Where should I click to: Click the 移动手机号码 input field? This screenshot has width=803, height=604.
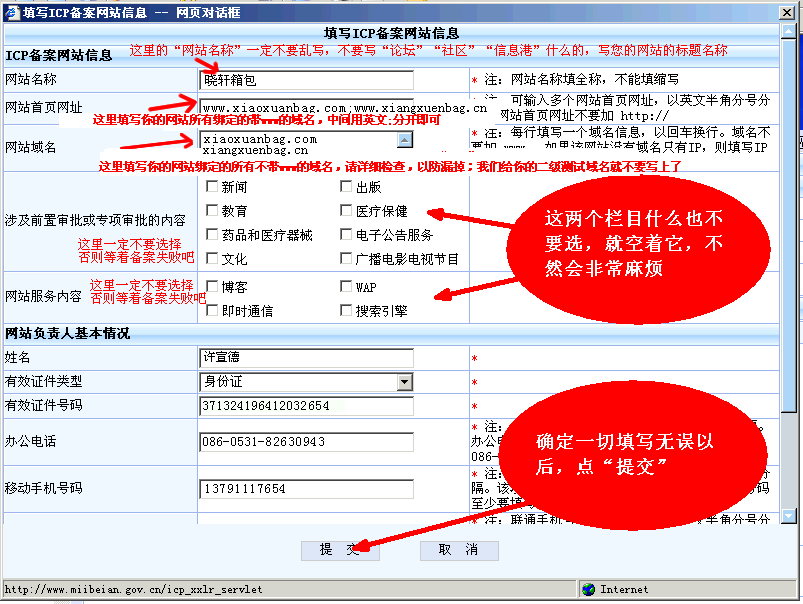pyautogui.click(x=306, y=489)
